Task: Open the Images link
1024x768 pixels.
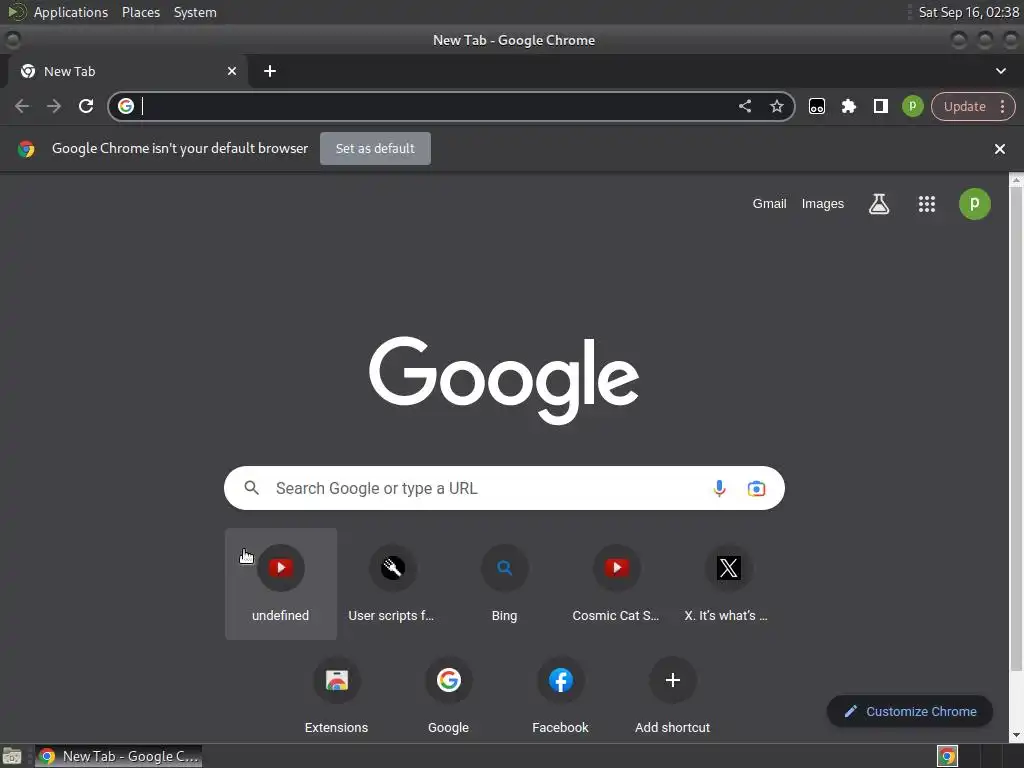Action: [x=822, y=204]
